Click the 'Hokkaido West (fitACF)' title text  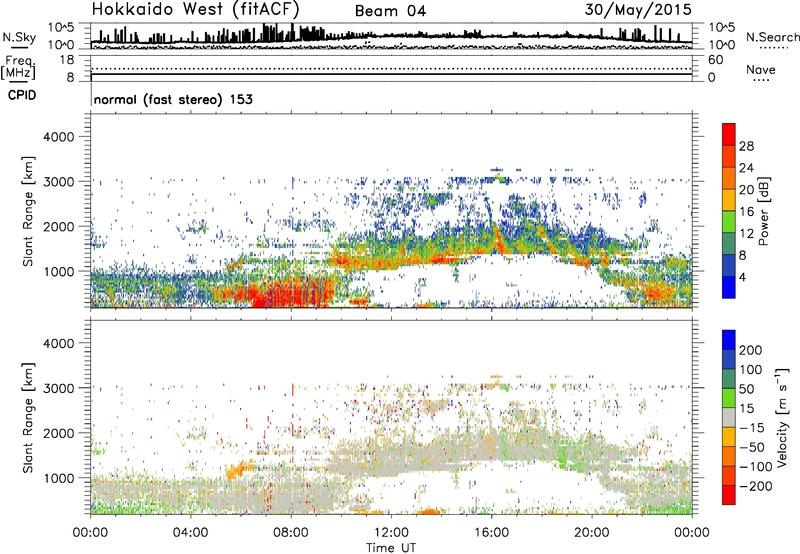tap(195, 10)
